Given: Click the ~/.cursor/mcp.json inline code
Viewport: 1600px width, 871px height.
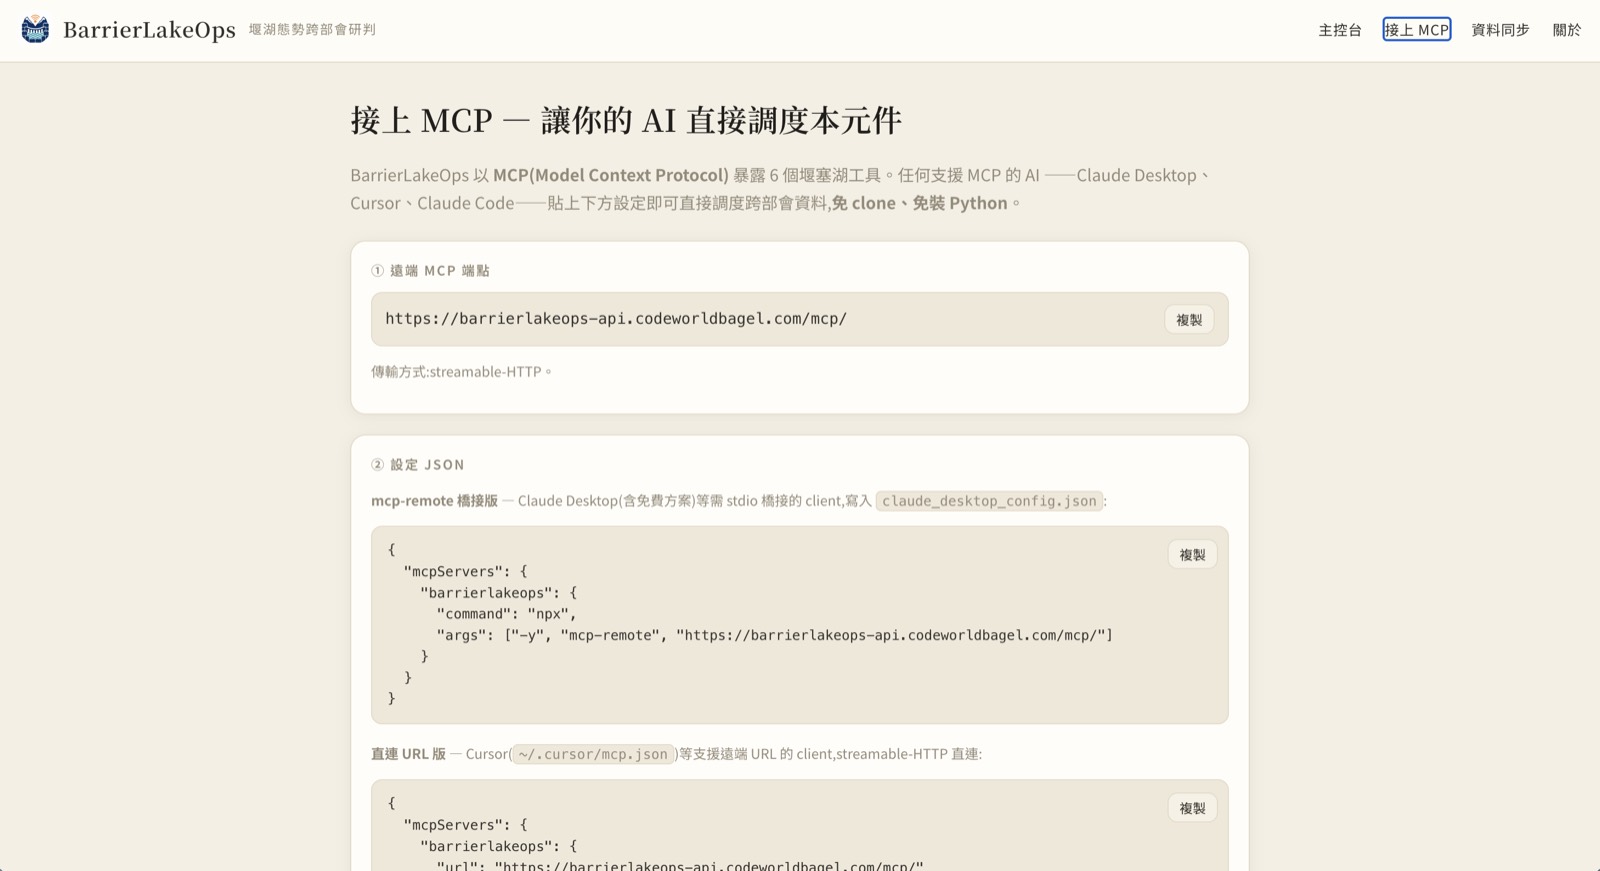Looking at the screenshot, I should pos(593,754).
